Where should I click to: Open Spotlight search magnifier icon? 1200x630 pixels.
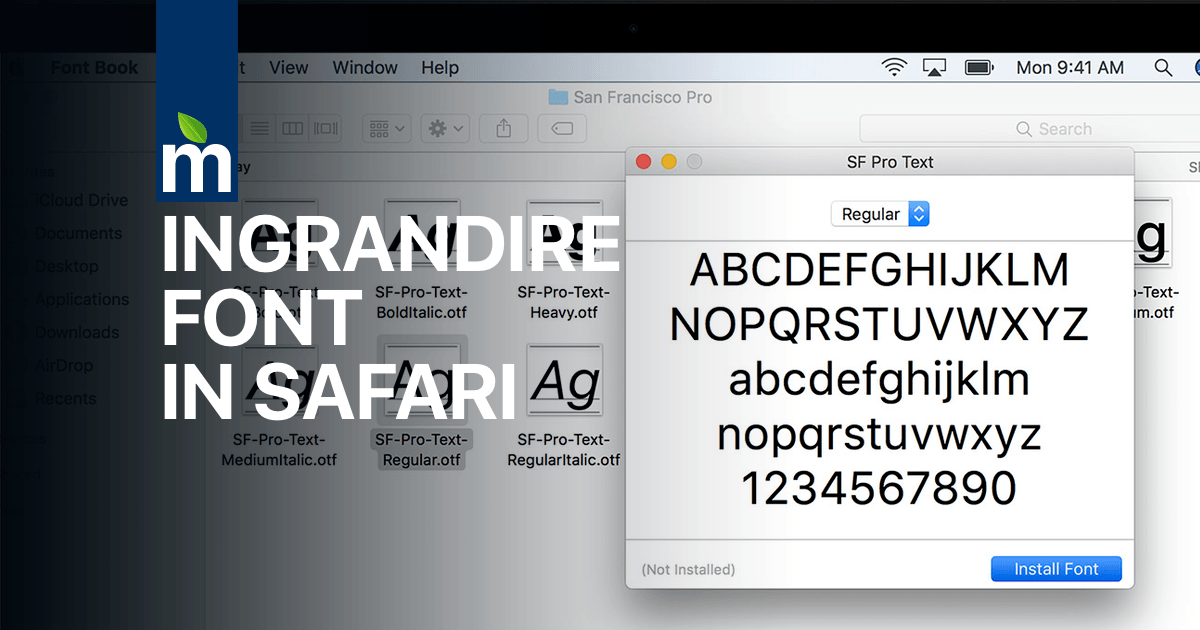pyautogui.click(x=1163, y=68)
